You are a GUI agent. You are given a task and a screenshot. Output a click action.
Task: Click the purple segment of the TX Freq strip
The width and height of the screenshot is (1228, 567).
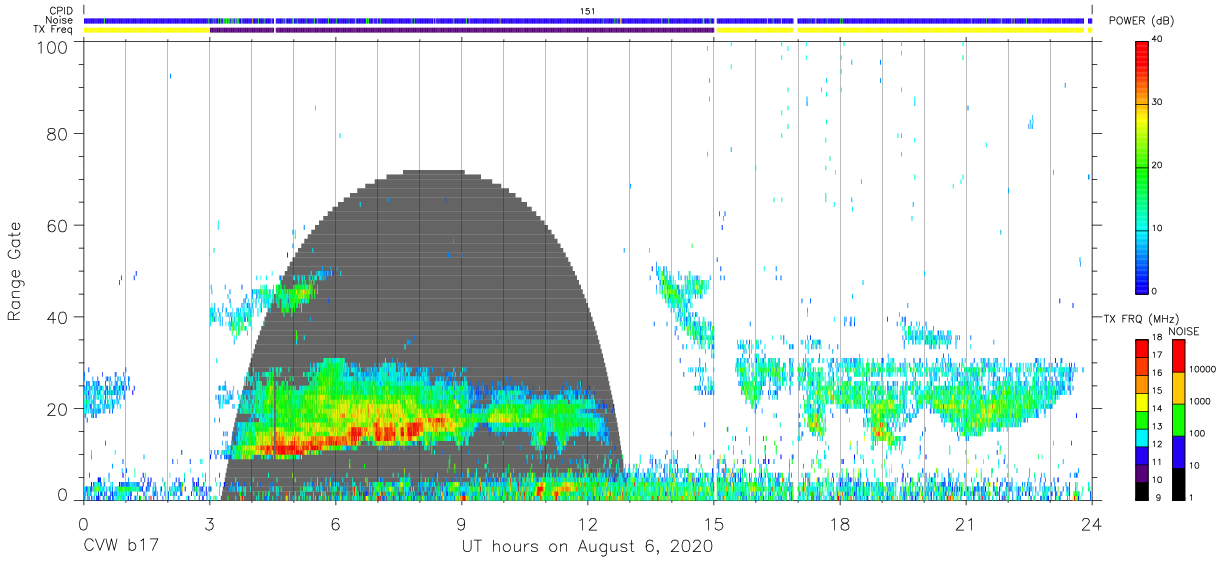pos(461,30)
